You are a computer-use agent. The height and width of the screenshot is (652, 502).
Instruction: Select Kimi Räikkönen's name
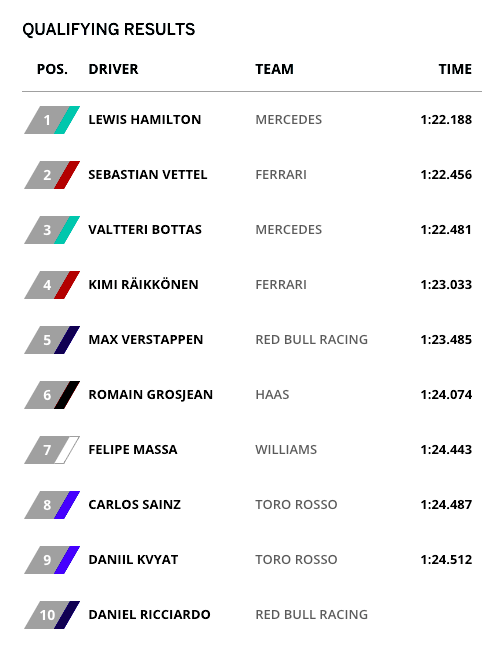point(143,284)
